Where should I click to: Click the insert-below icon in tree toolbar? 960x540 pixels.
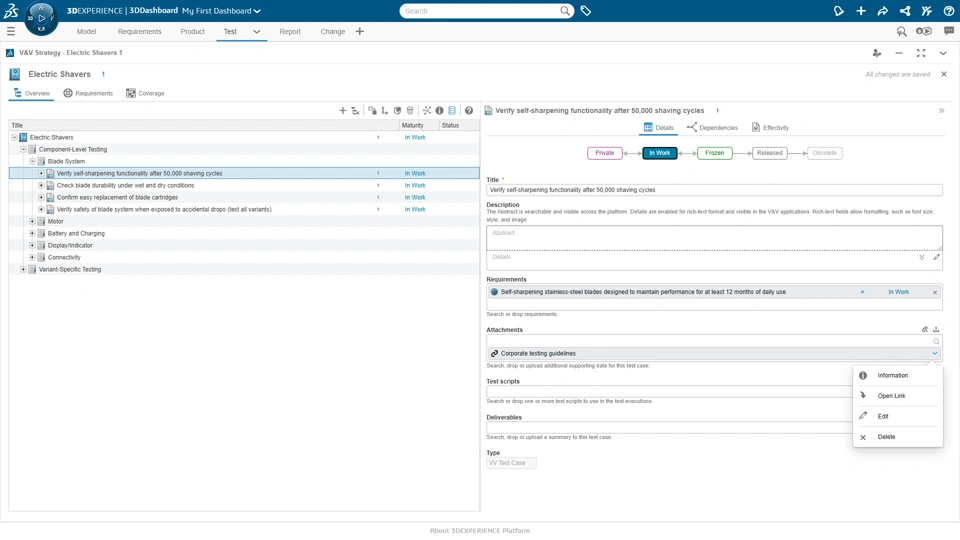click(x=384, y=111)
